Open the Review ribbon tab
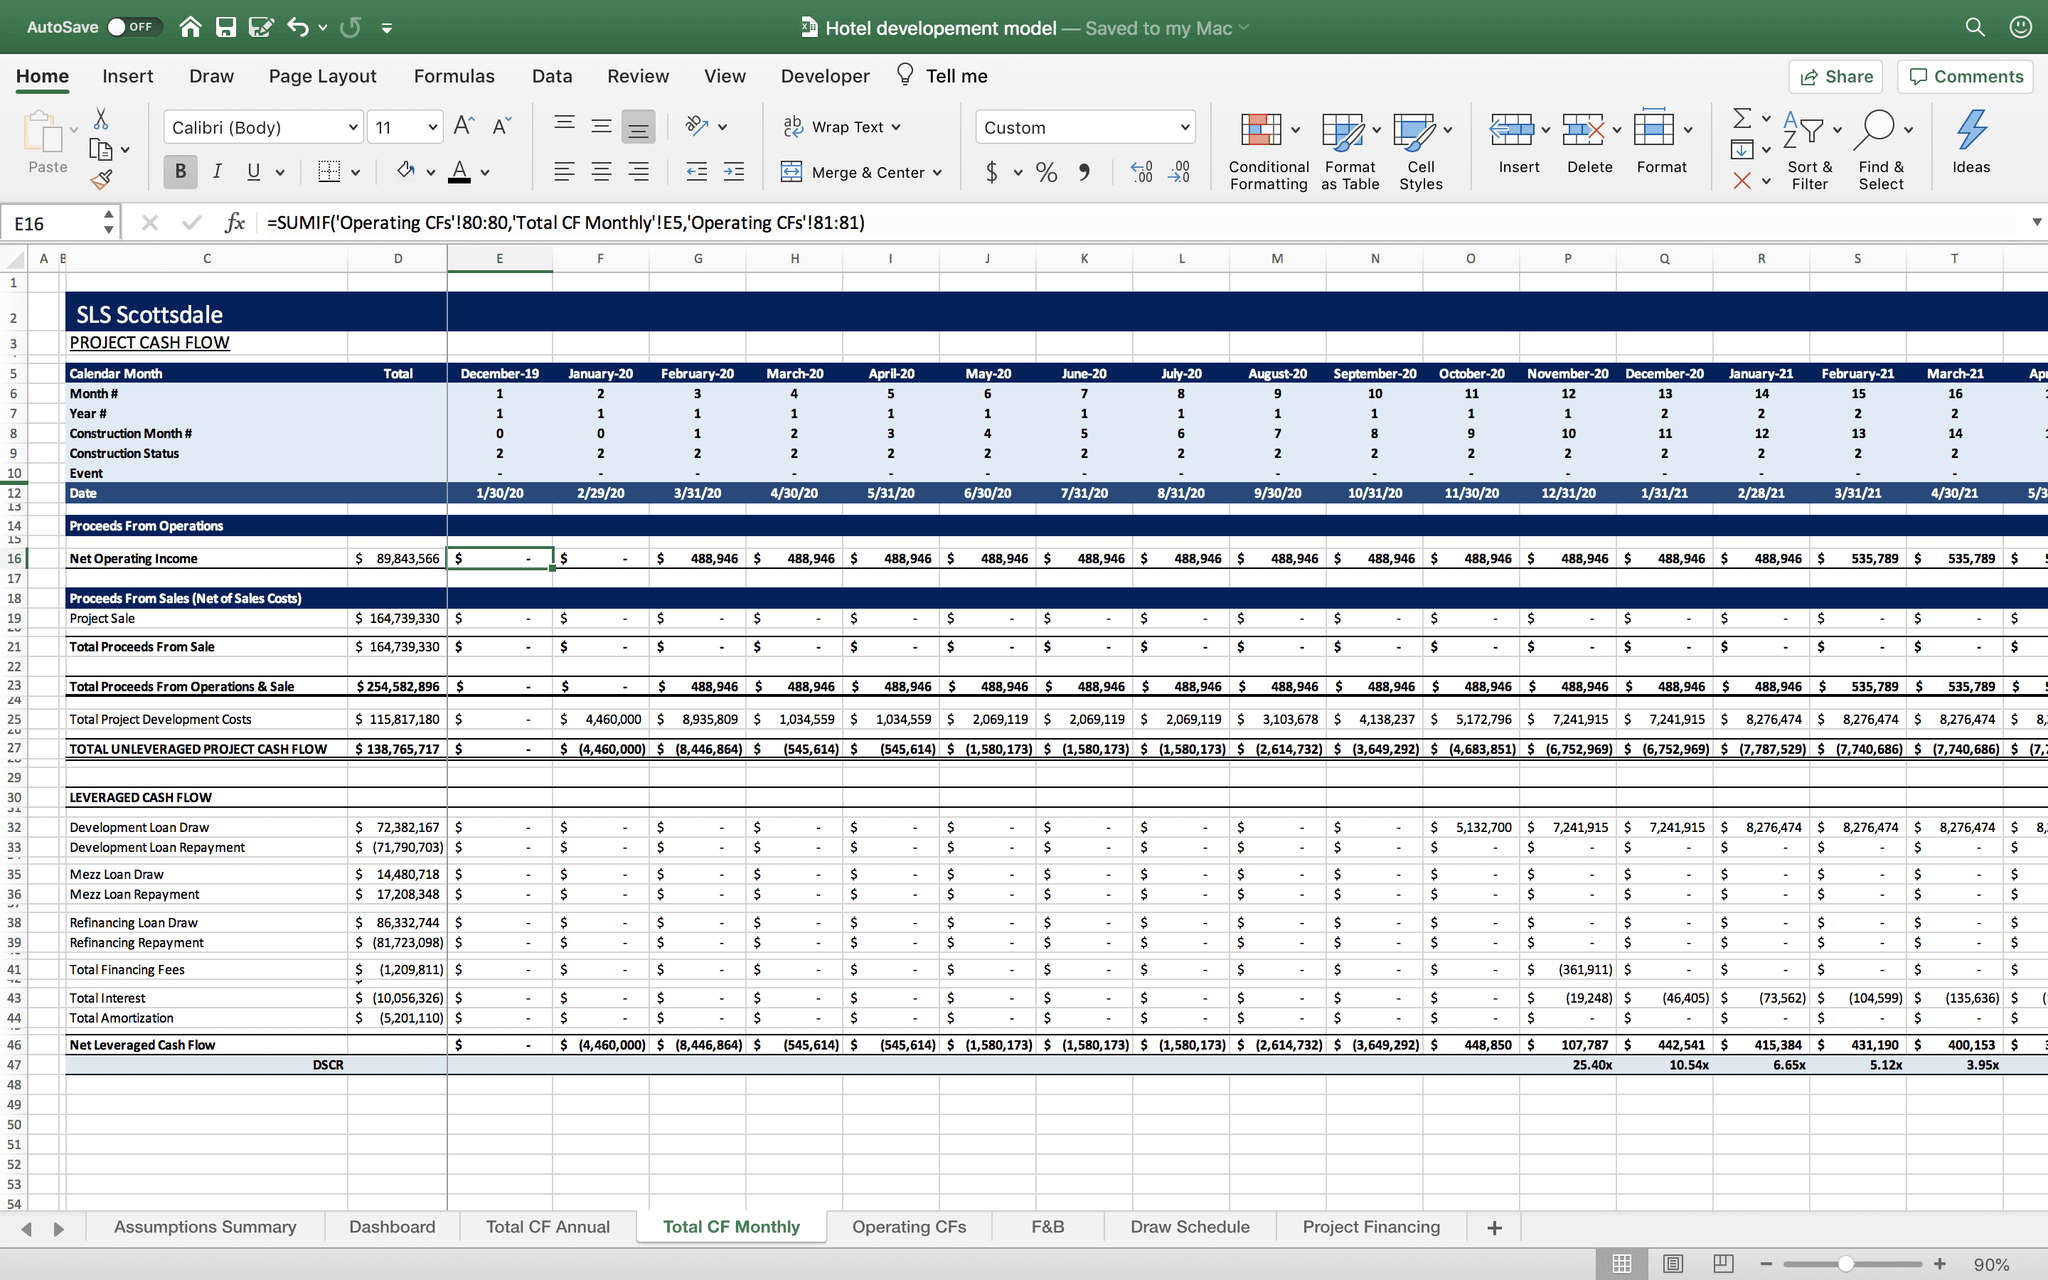The height and width of the screenshot is (1280, 2048). (638, 76)
